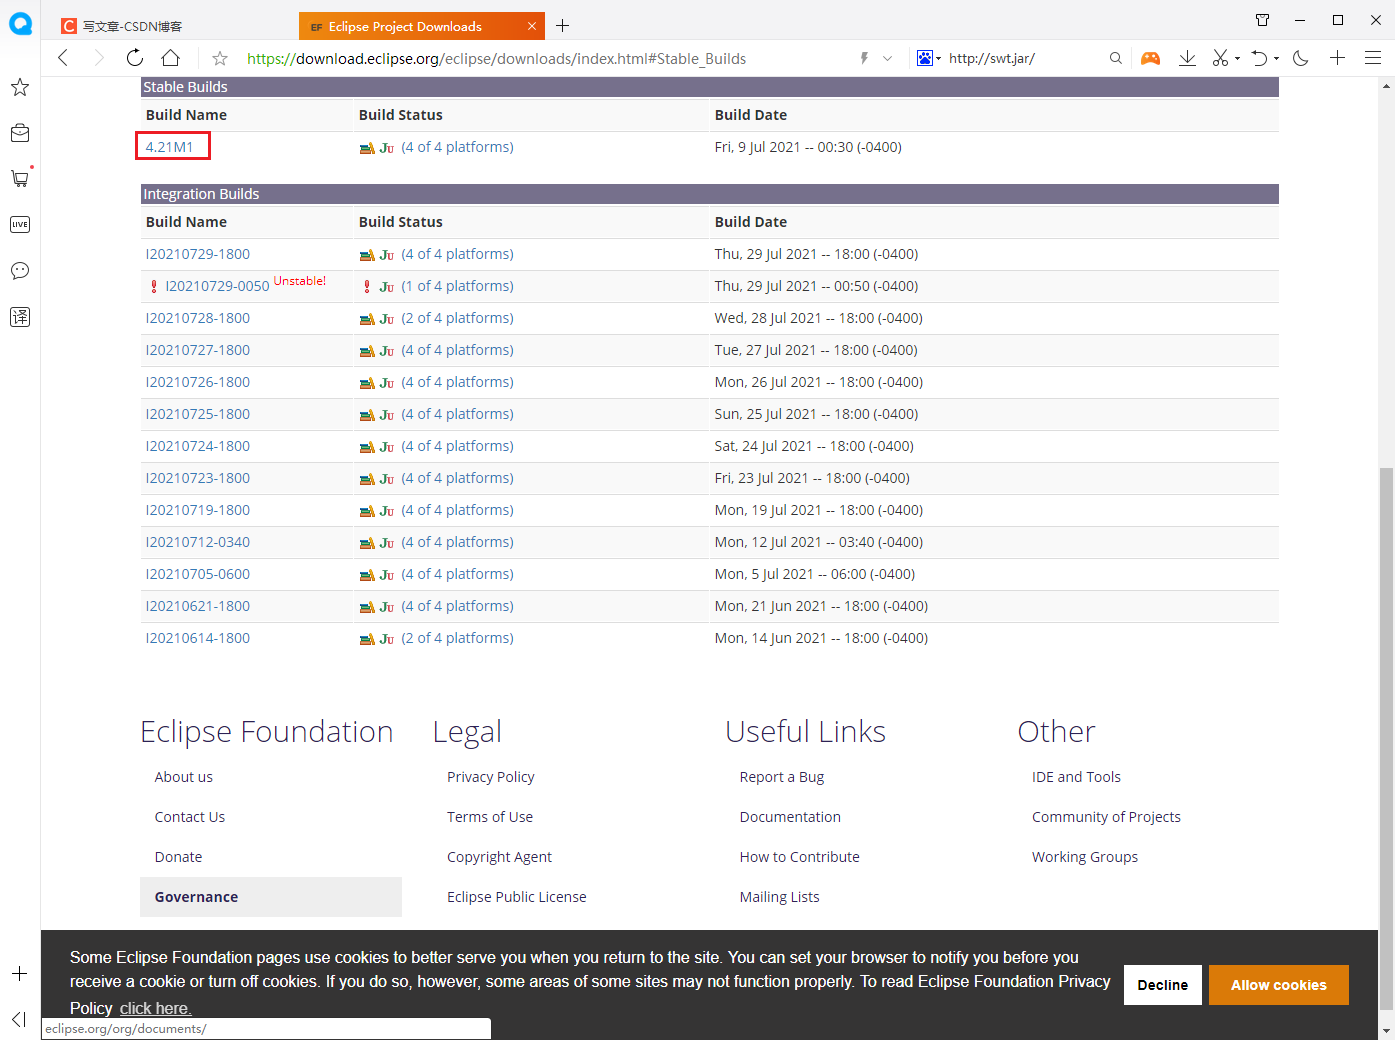This screenshot has height=1040, width=1395.
Task: Open the skin shirt icon in title bar
Action: [x=1262, y=20]
